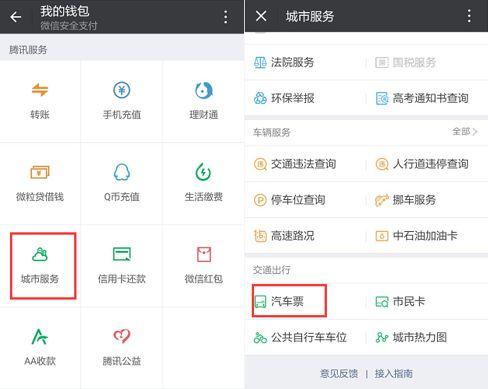
Task: Tap the 中石油加油卡 text label
Action: tap(425, 236)
